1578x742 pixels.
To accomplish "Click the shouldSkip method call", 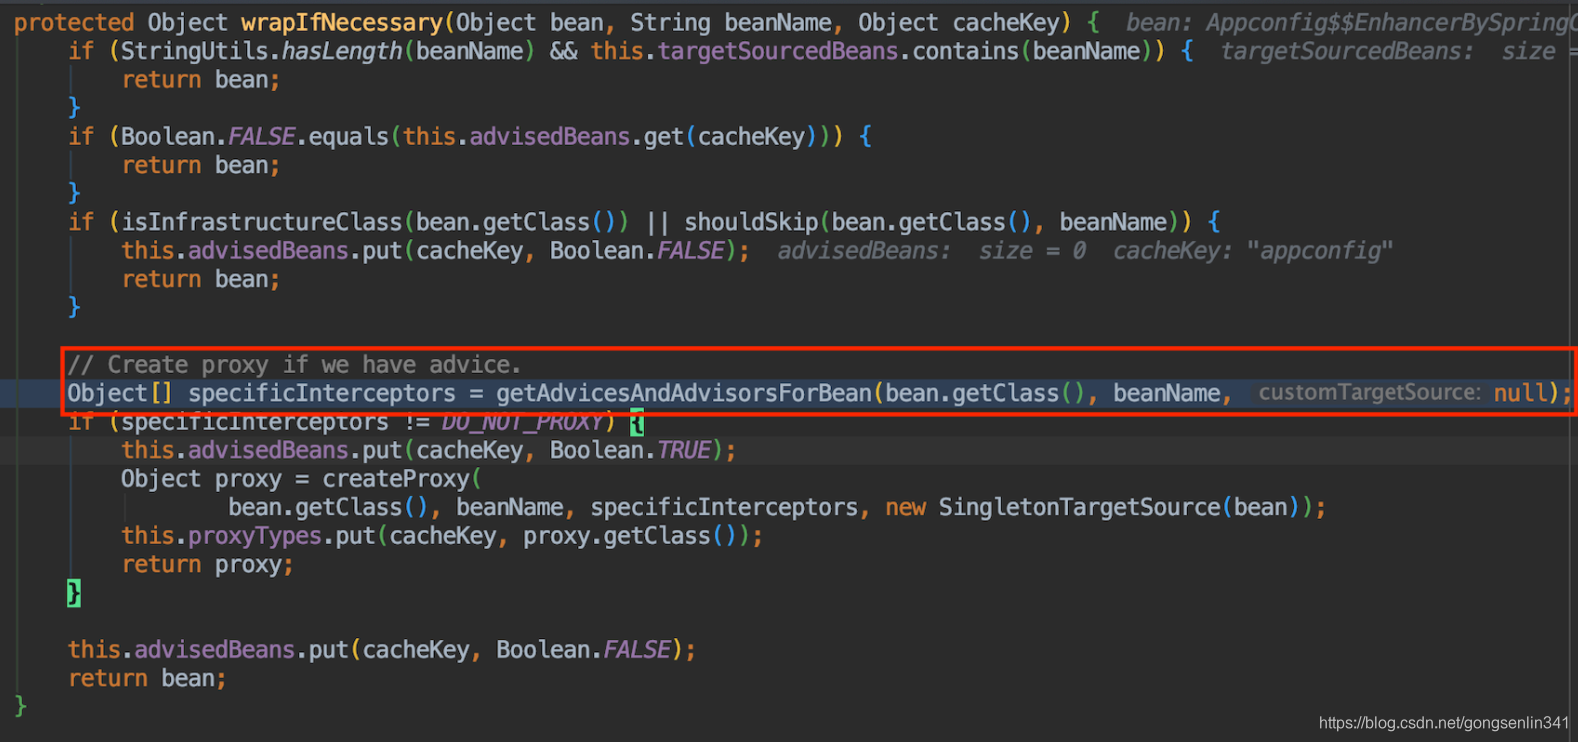I will pyautogui.click(x=751, y=222).
